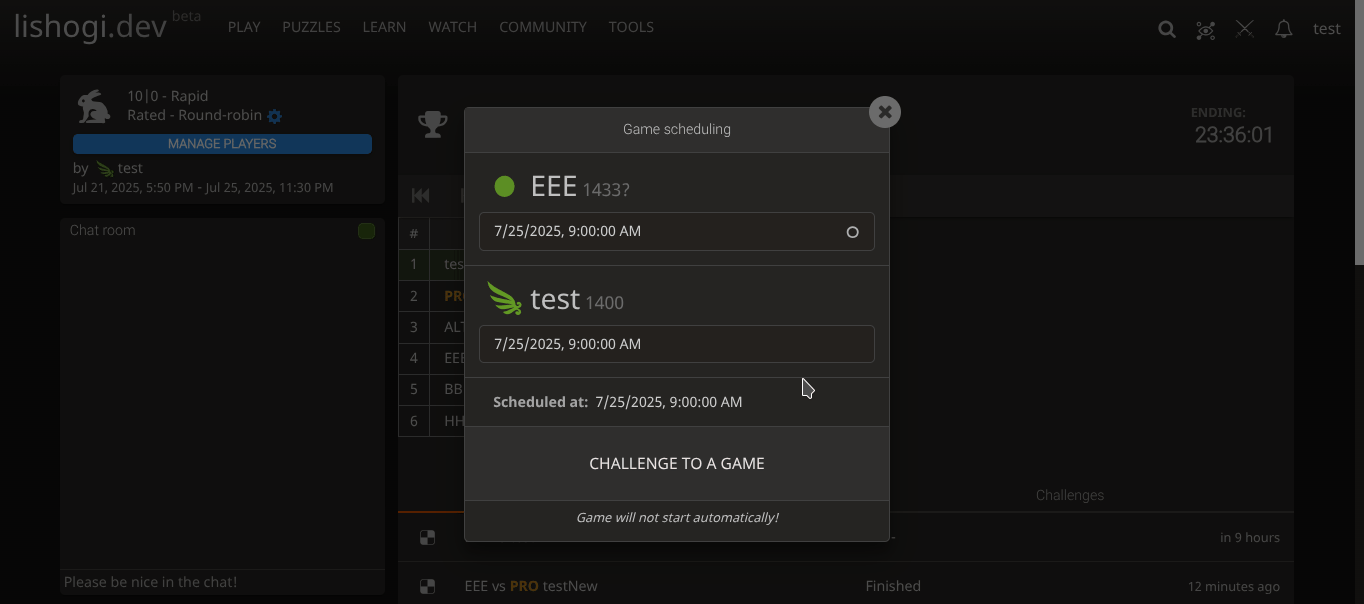Screen dimensions: 1364x604
Task: Open tournament settings gear icon
Action: click(x=275, y=116)
